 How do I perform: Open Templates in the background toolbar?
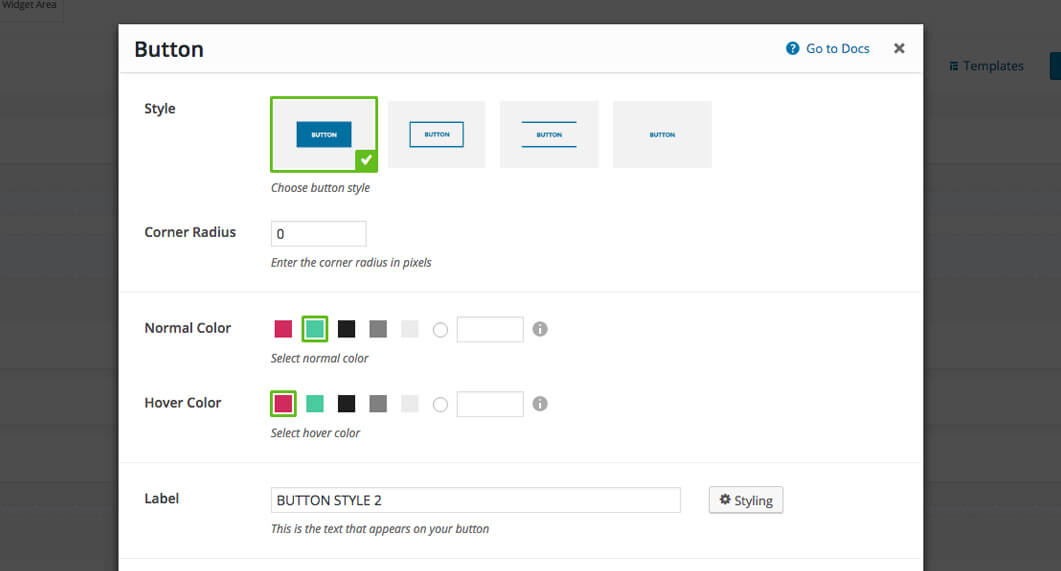(x=985, y=66)
